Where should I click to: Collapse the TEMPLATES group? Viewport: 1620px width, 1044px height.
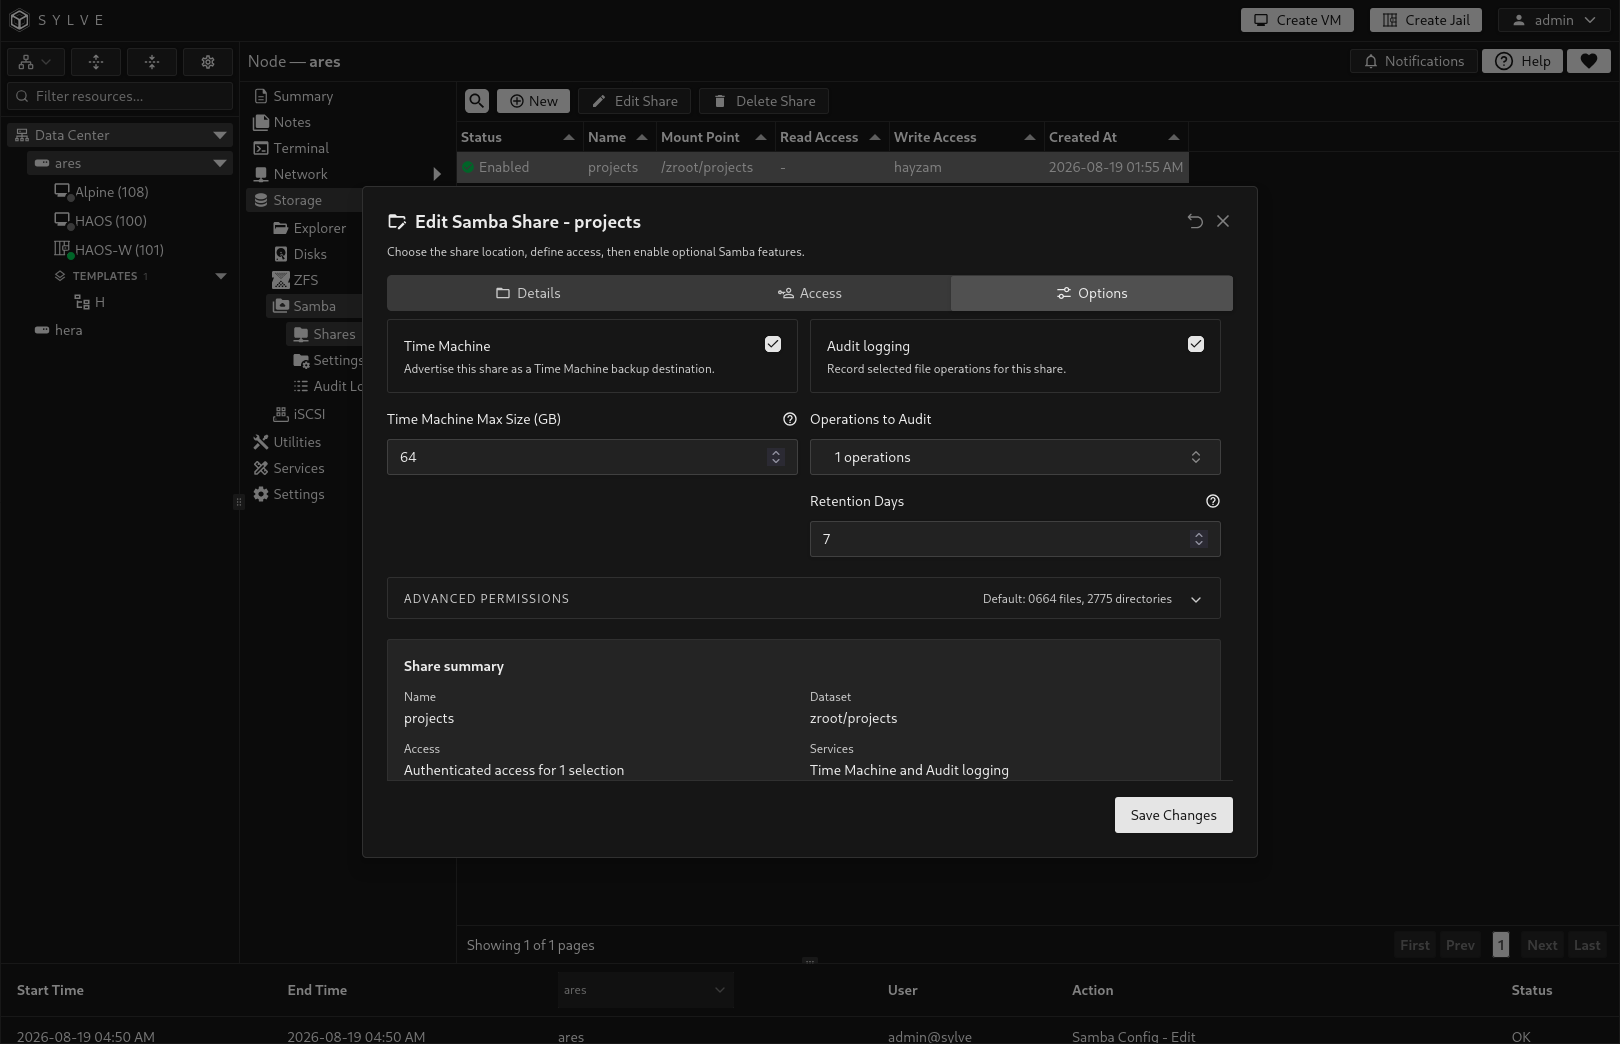(x=221, y=276)
